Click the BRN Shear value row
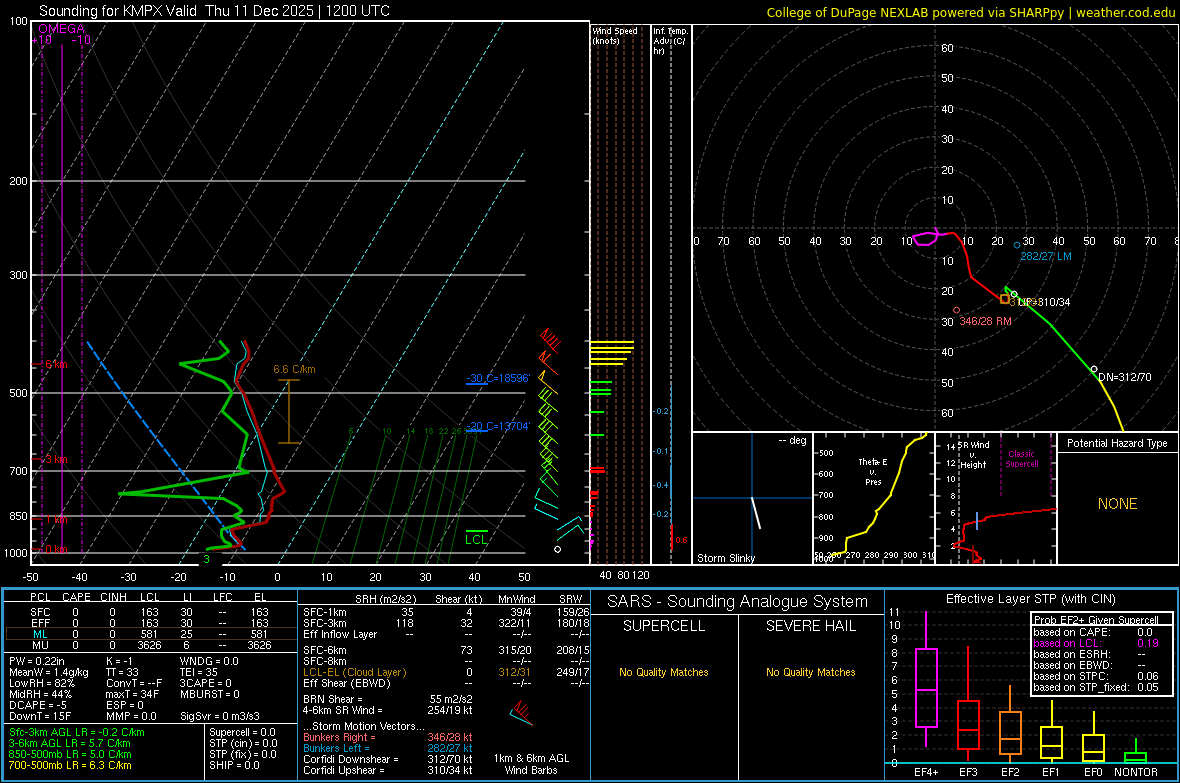This screenshot has height=783, width=1180. point(388,699)
